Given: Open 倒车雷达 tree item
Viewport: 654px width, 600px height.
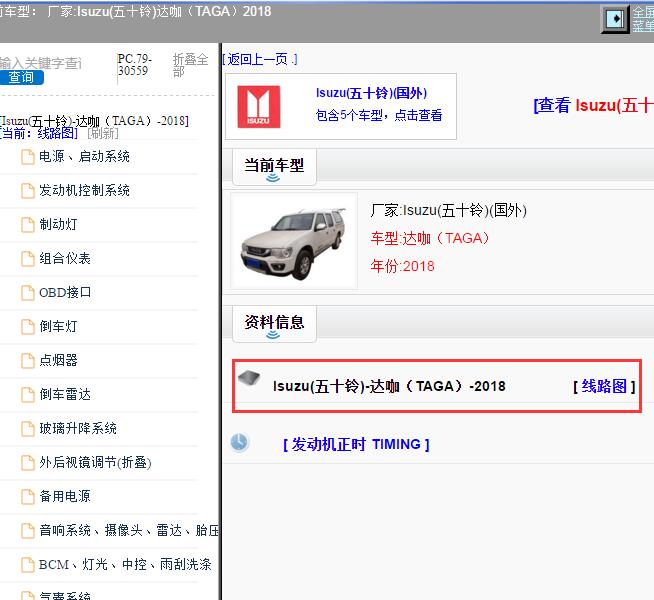Looking at the screenshot, I should click(x=65, y=394).
